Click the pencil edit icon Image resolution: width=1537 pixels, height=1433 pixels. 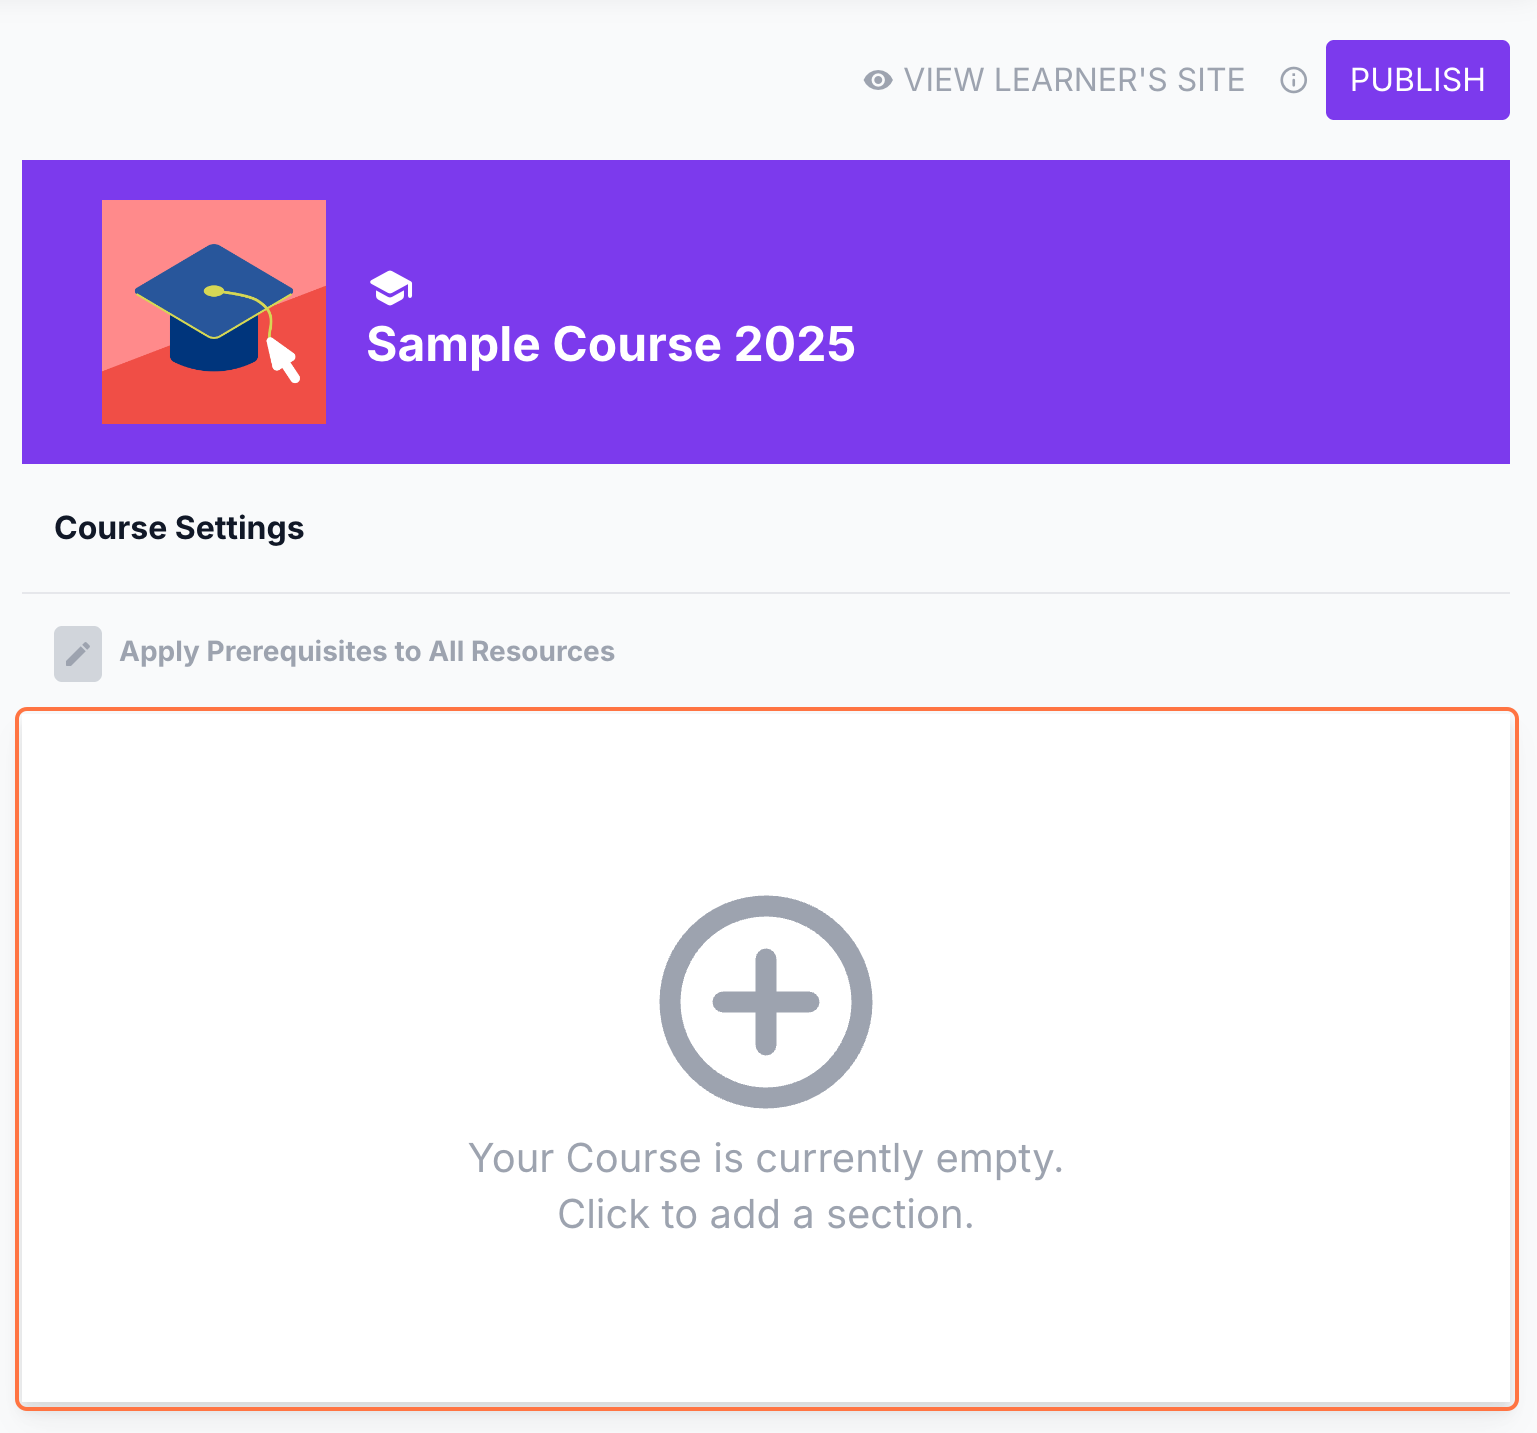pyautogui.click(x=78, y=654)
